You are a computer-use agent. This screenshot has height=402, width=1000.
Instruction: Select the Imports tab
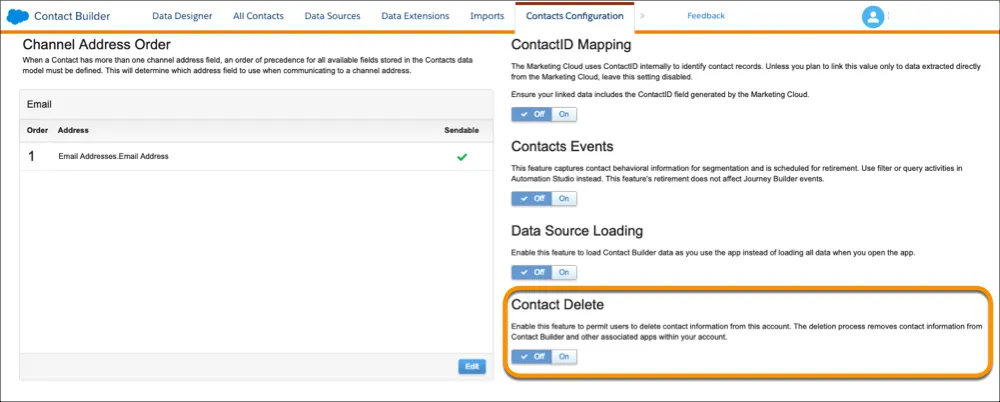[487, 16]
